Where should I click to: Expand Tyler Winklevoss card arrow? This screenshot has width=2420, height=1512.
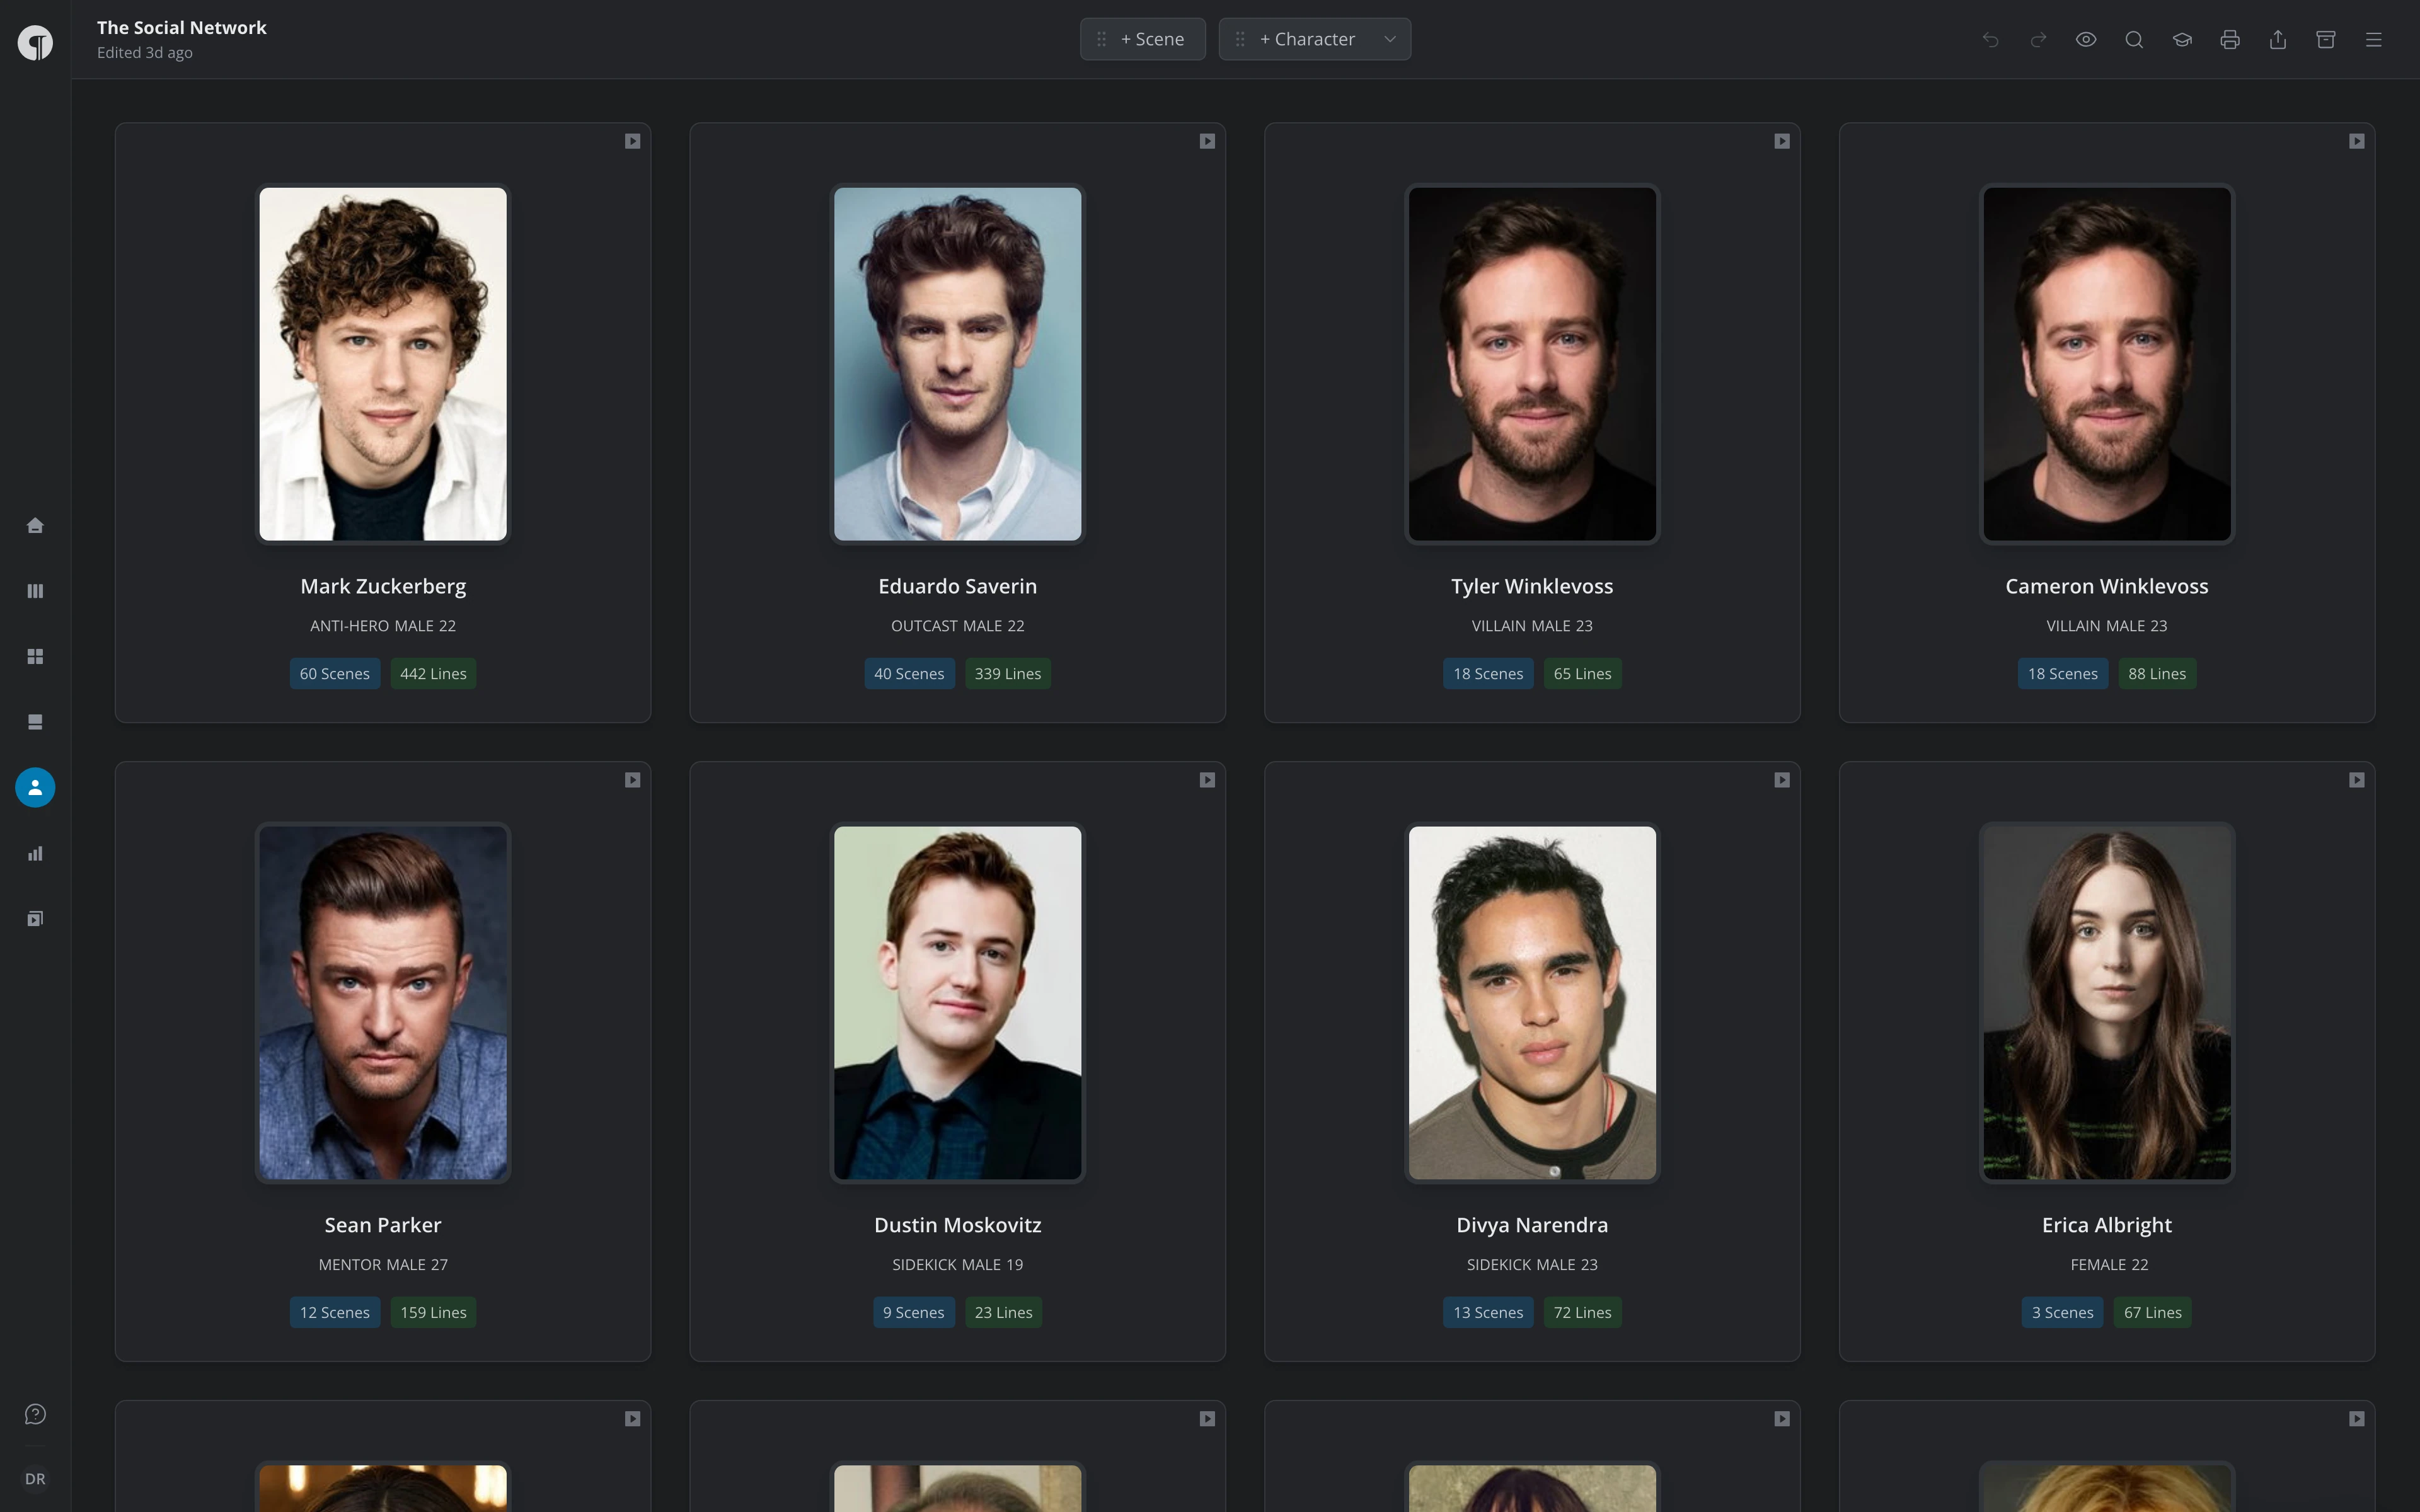pyautogui.click(x=1782, y=141)
